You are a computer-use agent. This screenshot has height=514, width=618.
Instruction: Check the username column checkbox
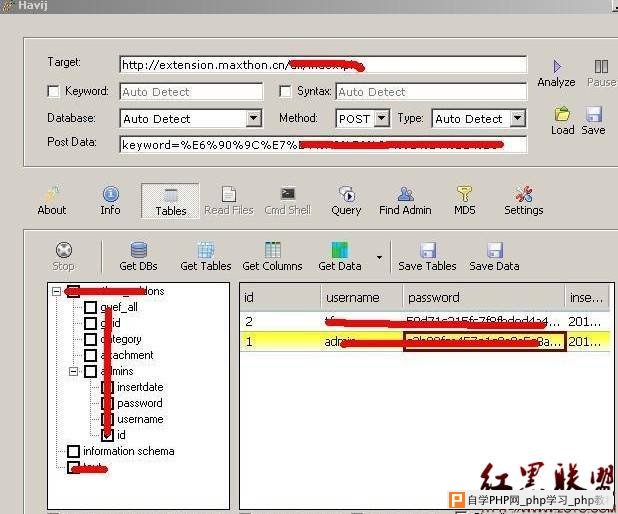coord(107,419)
